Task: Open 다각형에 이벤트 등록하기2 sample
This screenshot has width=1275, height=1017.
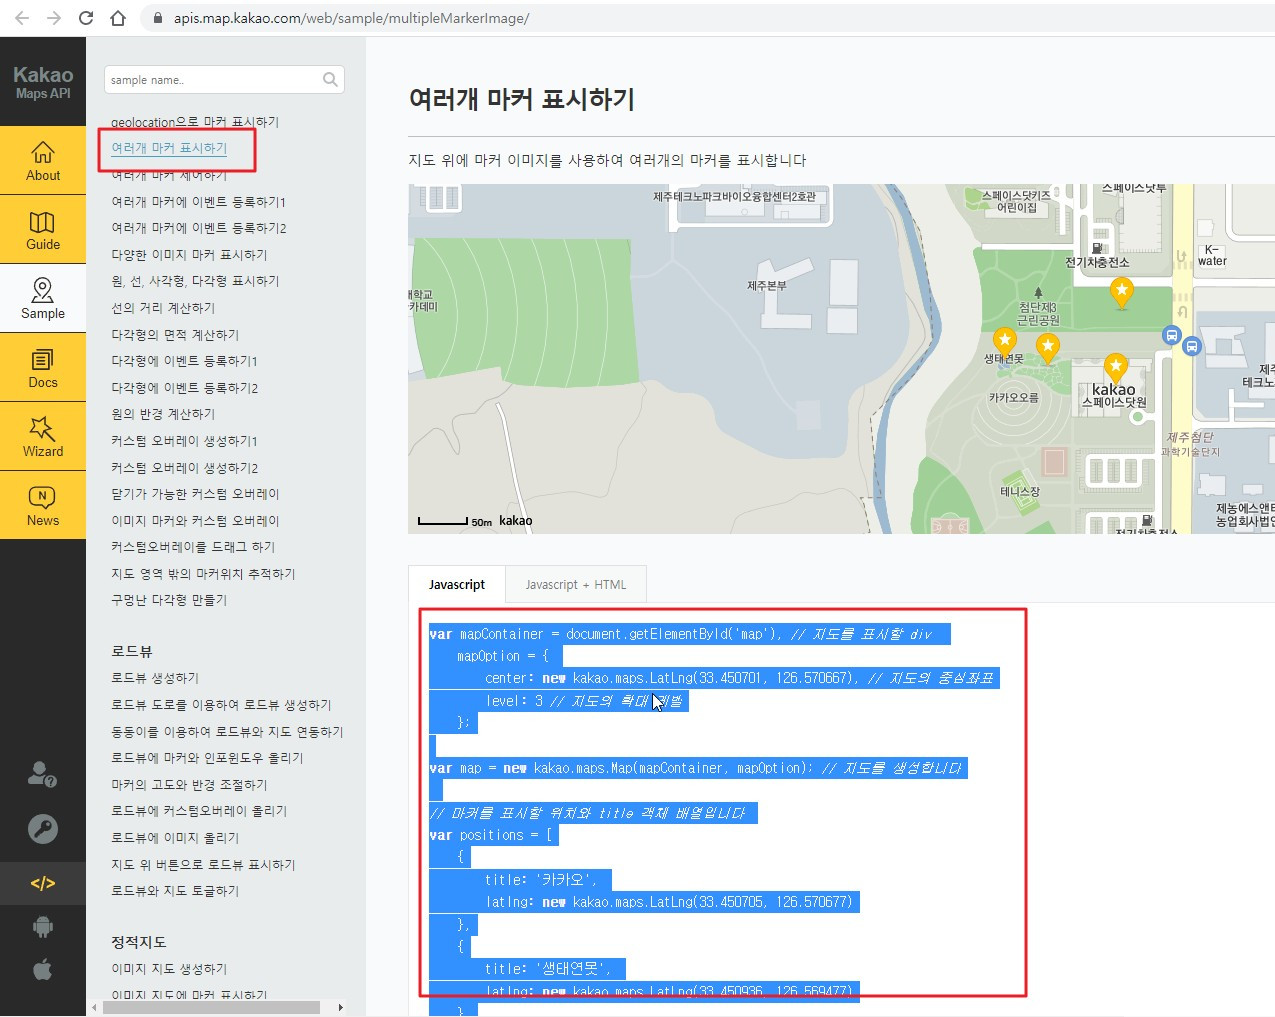Action: (x=184, y=388)
